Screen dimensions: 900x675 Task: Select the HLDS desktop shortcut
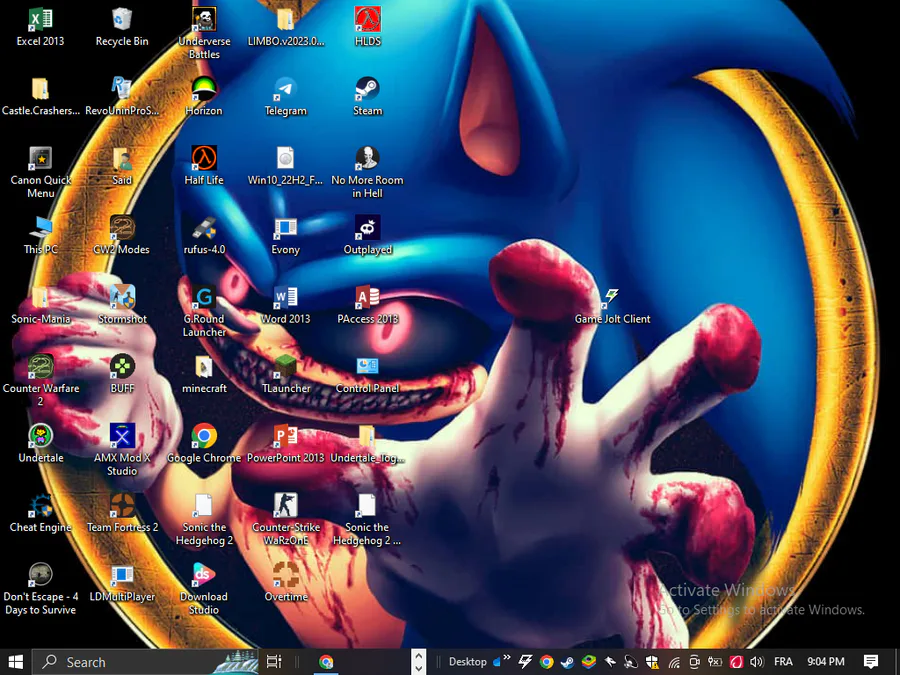point(367,28)
